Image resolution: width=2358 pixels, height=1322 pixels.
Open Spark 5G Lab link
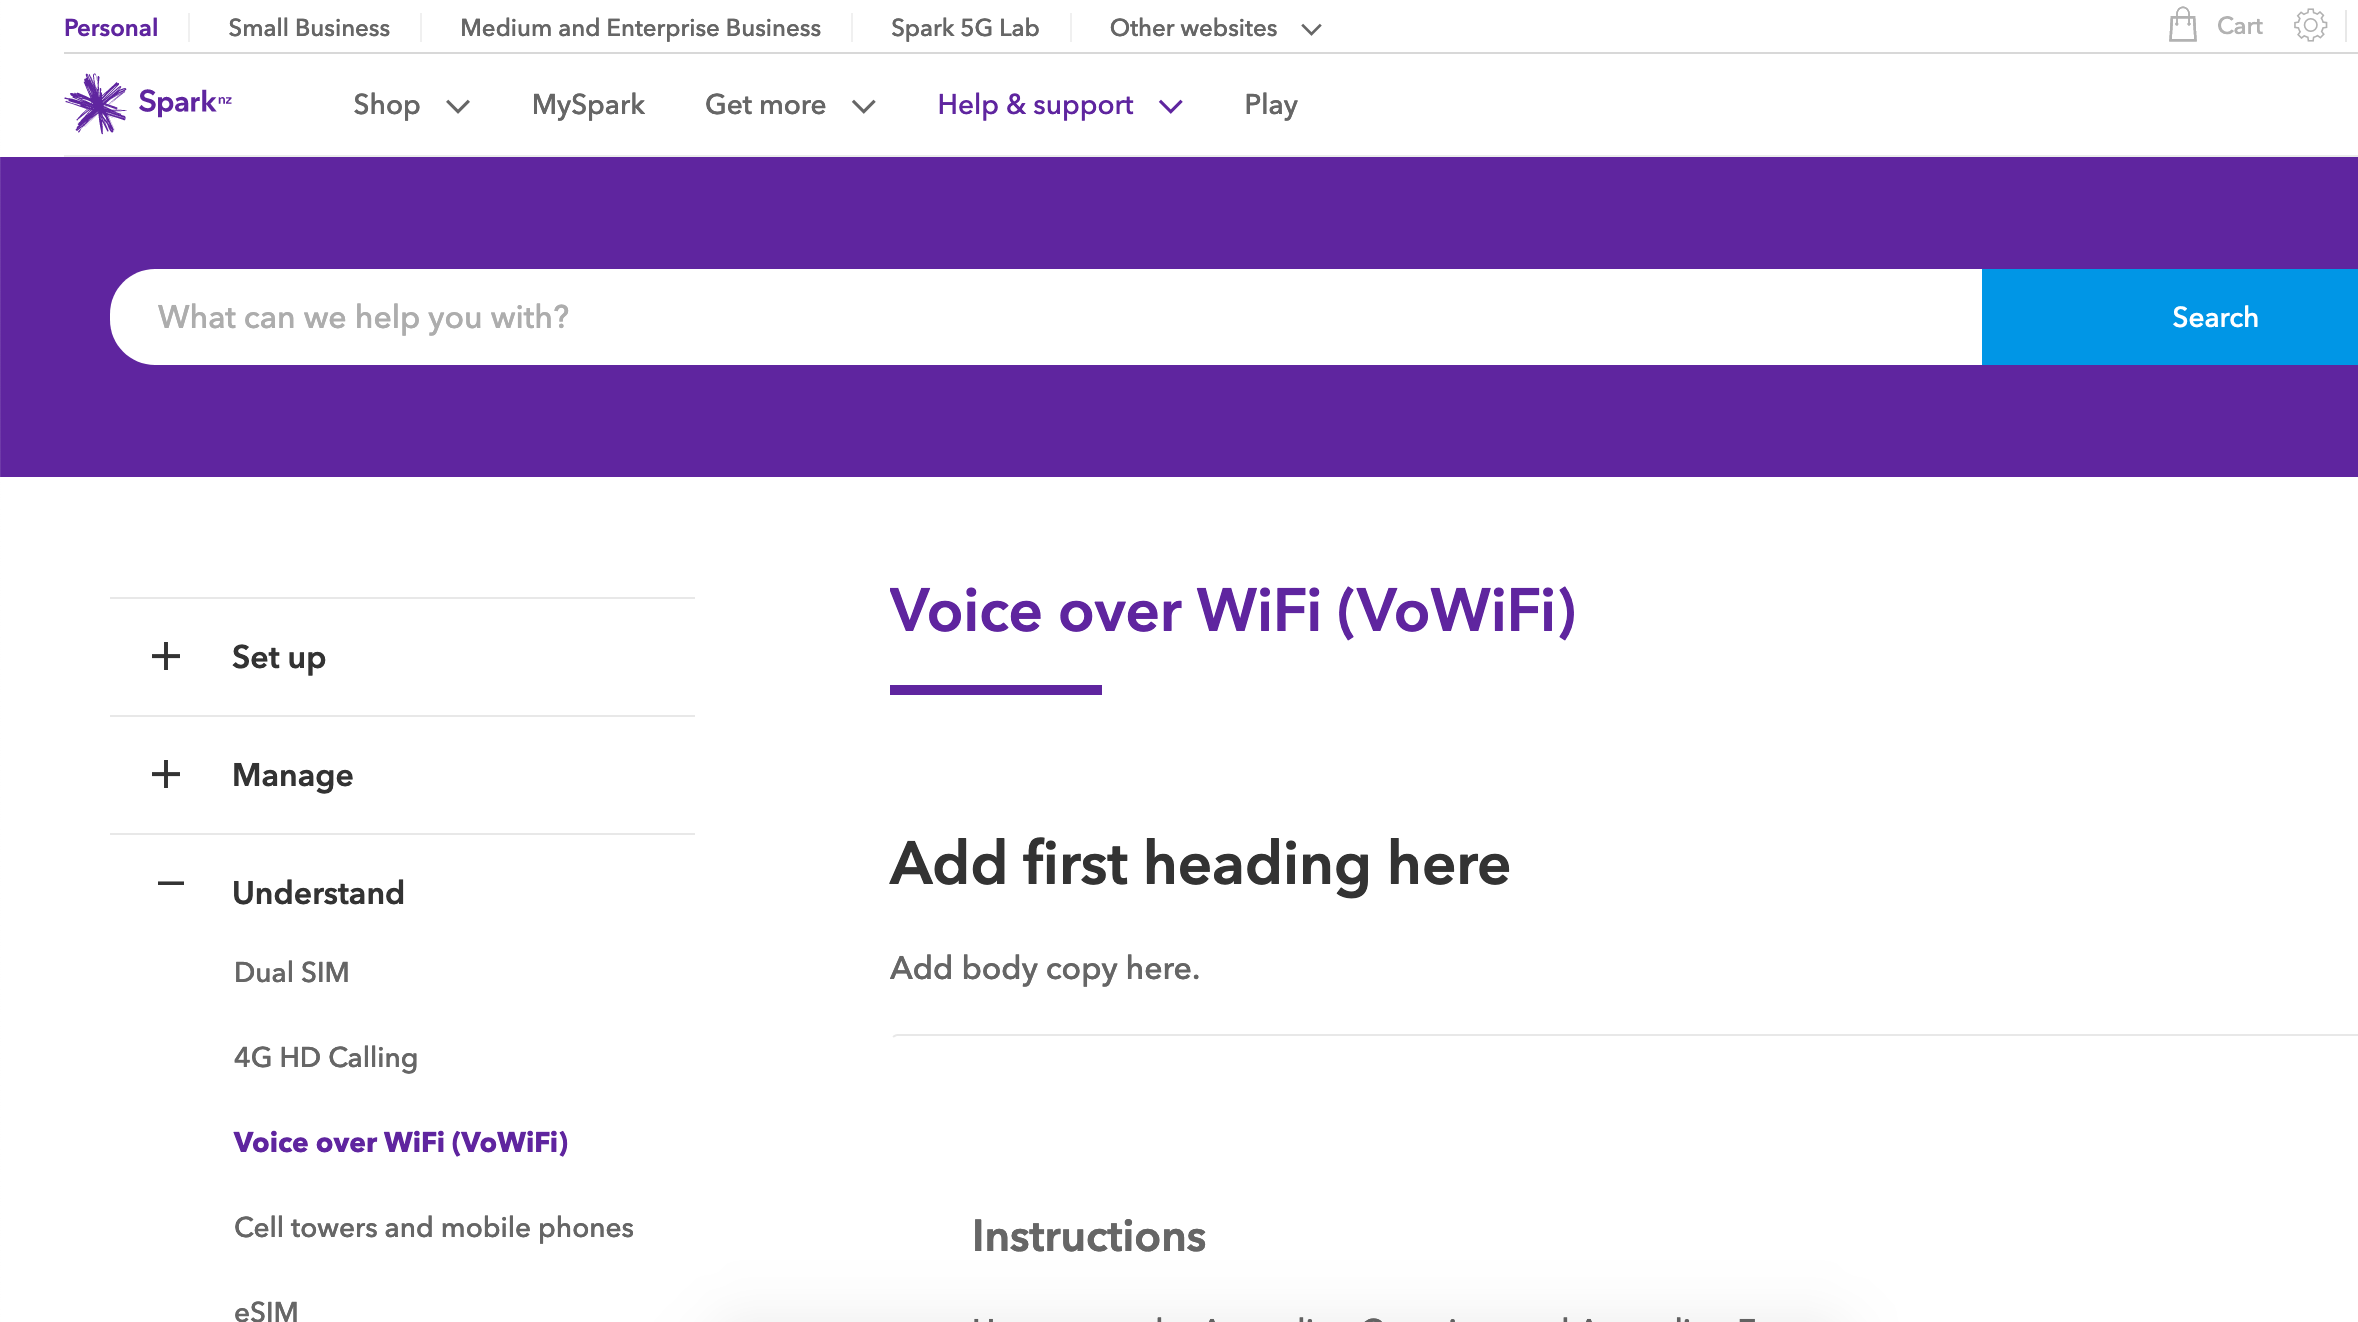pyautogui.click(x=964, y=28)
